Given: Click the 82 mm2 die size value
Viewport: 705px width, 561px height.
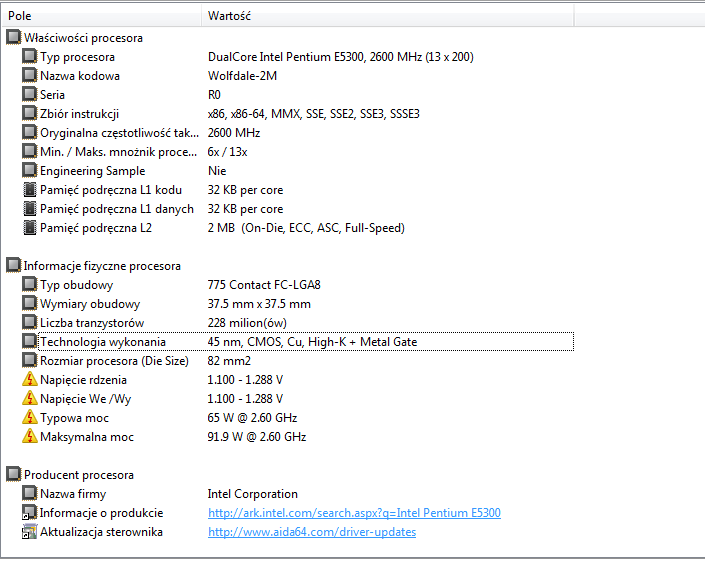Looking at the screenshot, I should (x=229, y=361).
